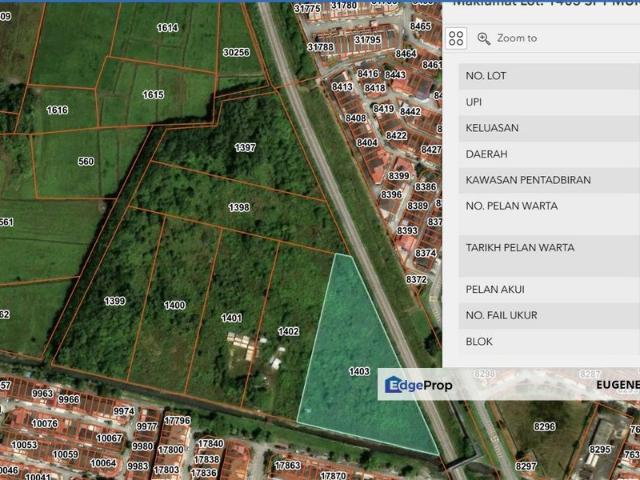The width and height of the screenshot is (640, 480).
Task: Click lot 8404 label on map
Action: (x=367, y=142)
